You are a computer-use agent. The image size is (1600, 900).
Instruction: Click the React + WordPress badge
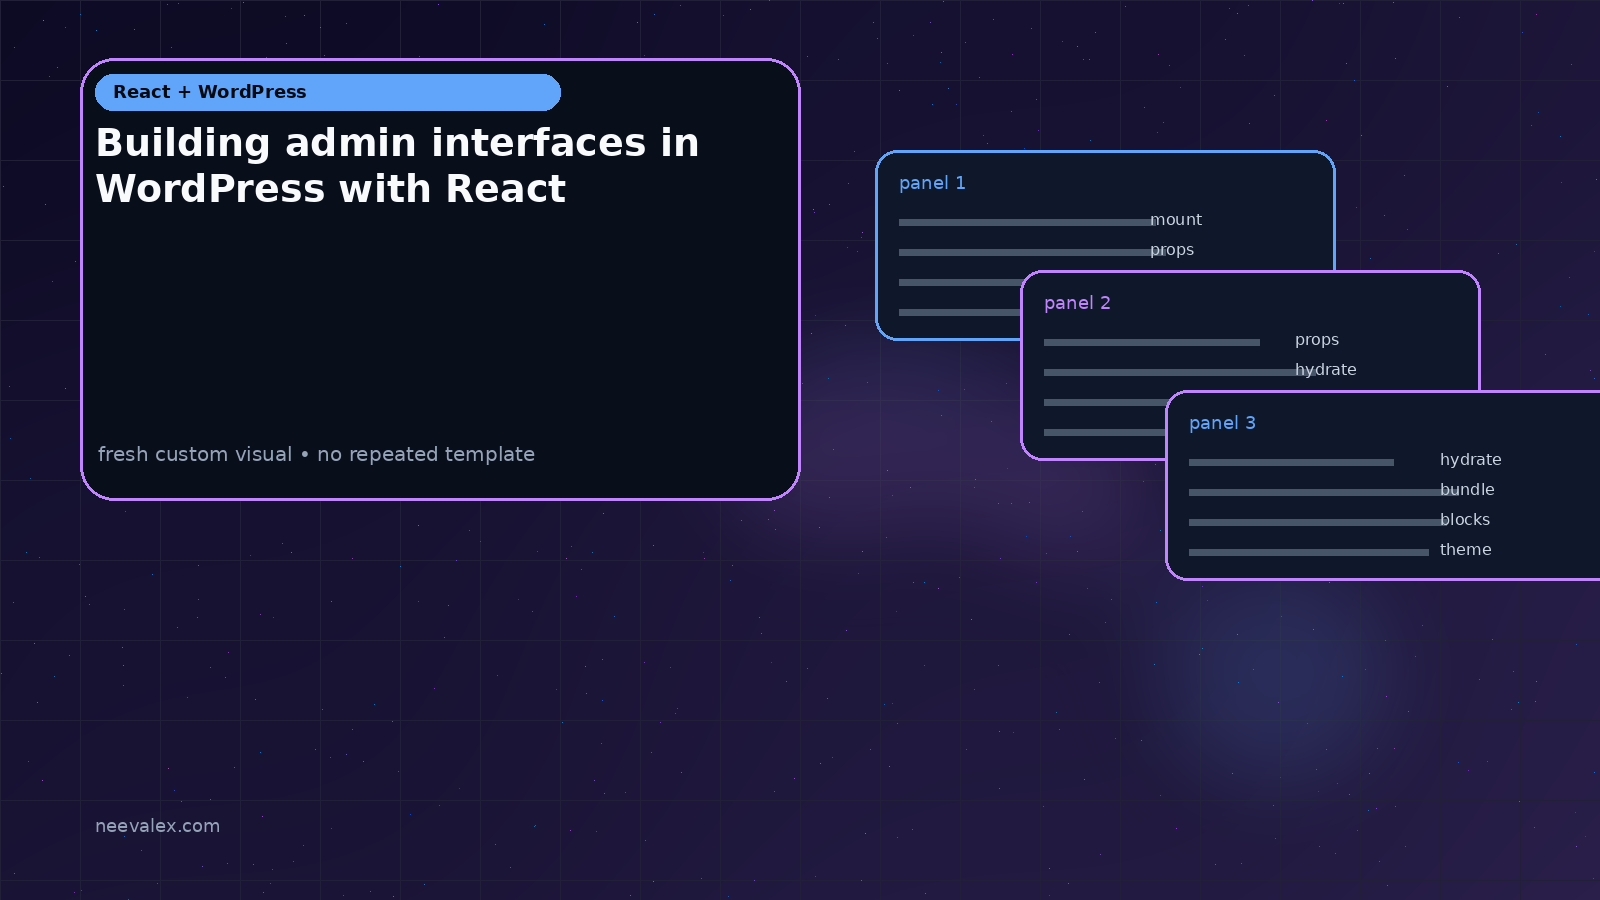[328, 92]
